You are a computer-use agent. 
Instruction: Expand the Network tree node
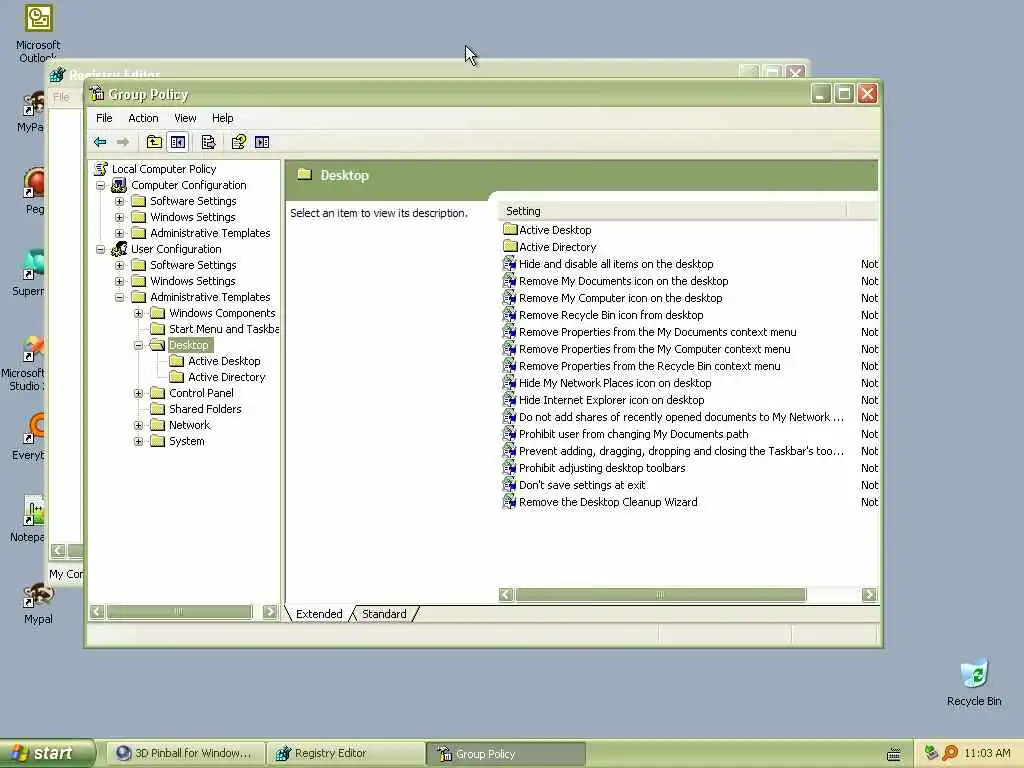click(138, 425)
